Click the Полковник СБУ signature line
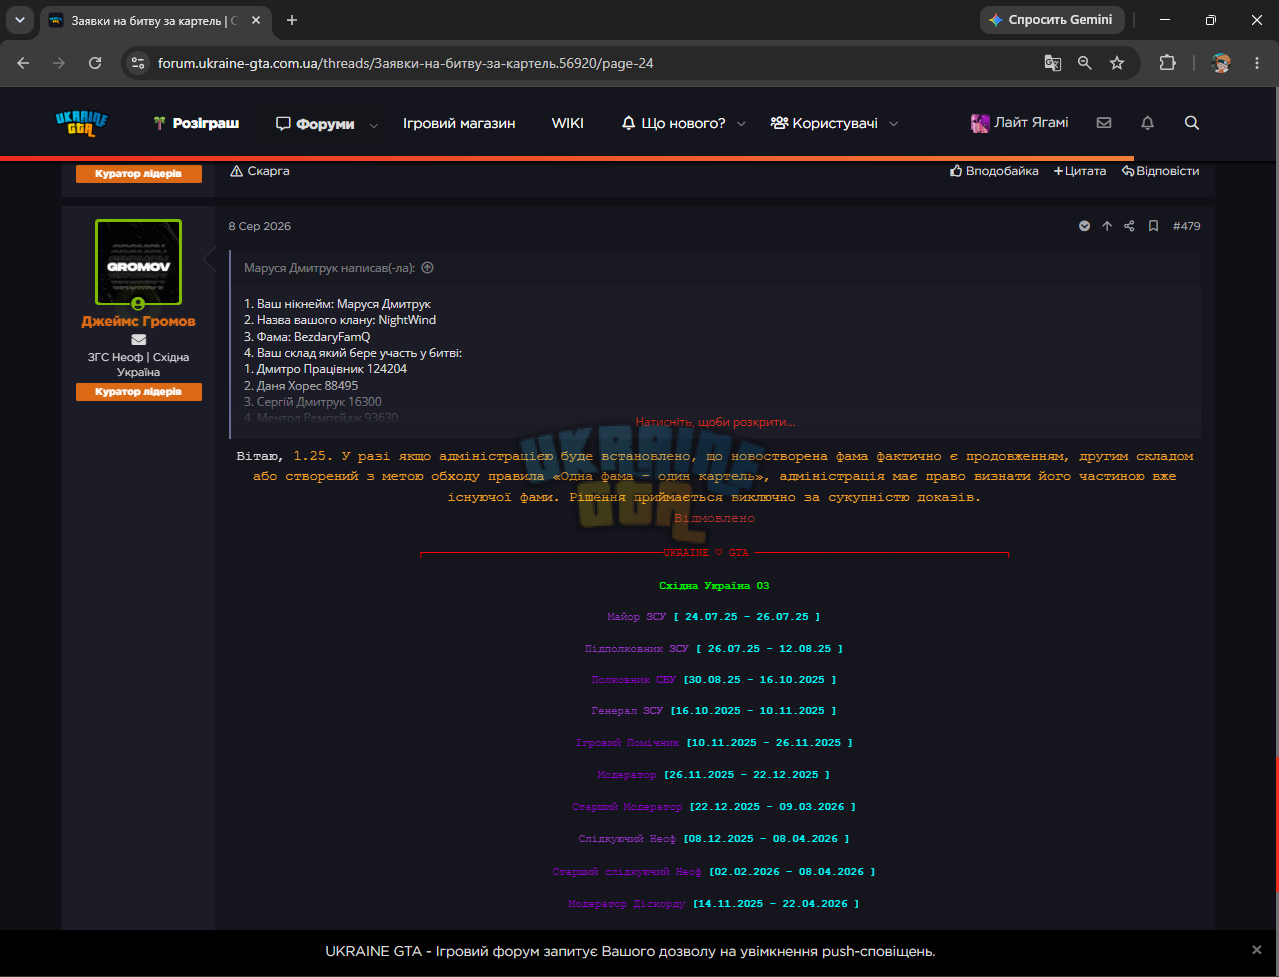 click(714, 680)
